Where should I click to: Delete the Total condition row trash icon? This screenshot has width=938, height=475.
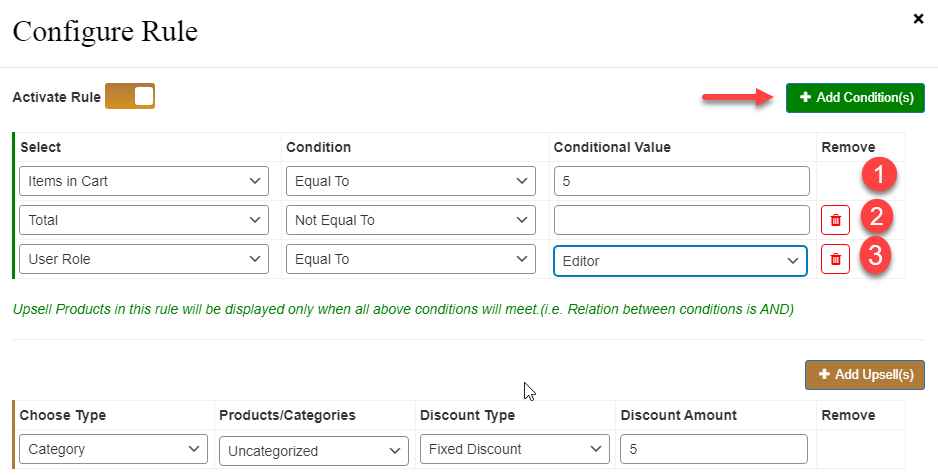point(835,220)
